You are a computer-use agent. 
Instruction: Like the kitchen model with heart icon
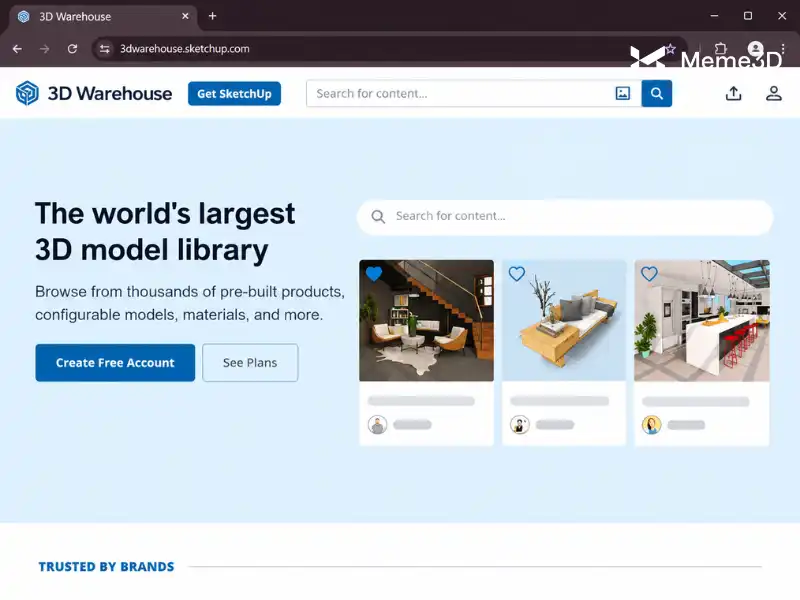pos(649,274)
